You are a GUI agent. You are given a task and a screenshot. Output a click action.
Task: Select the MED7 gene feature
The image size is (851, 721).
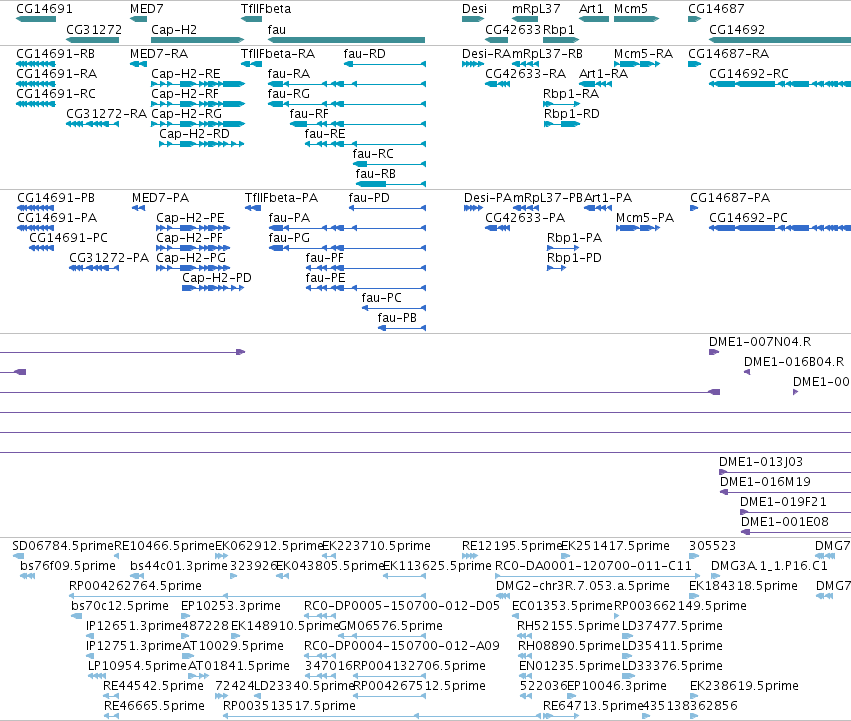click(138, 19)
